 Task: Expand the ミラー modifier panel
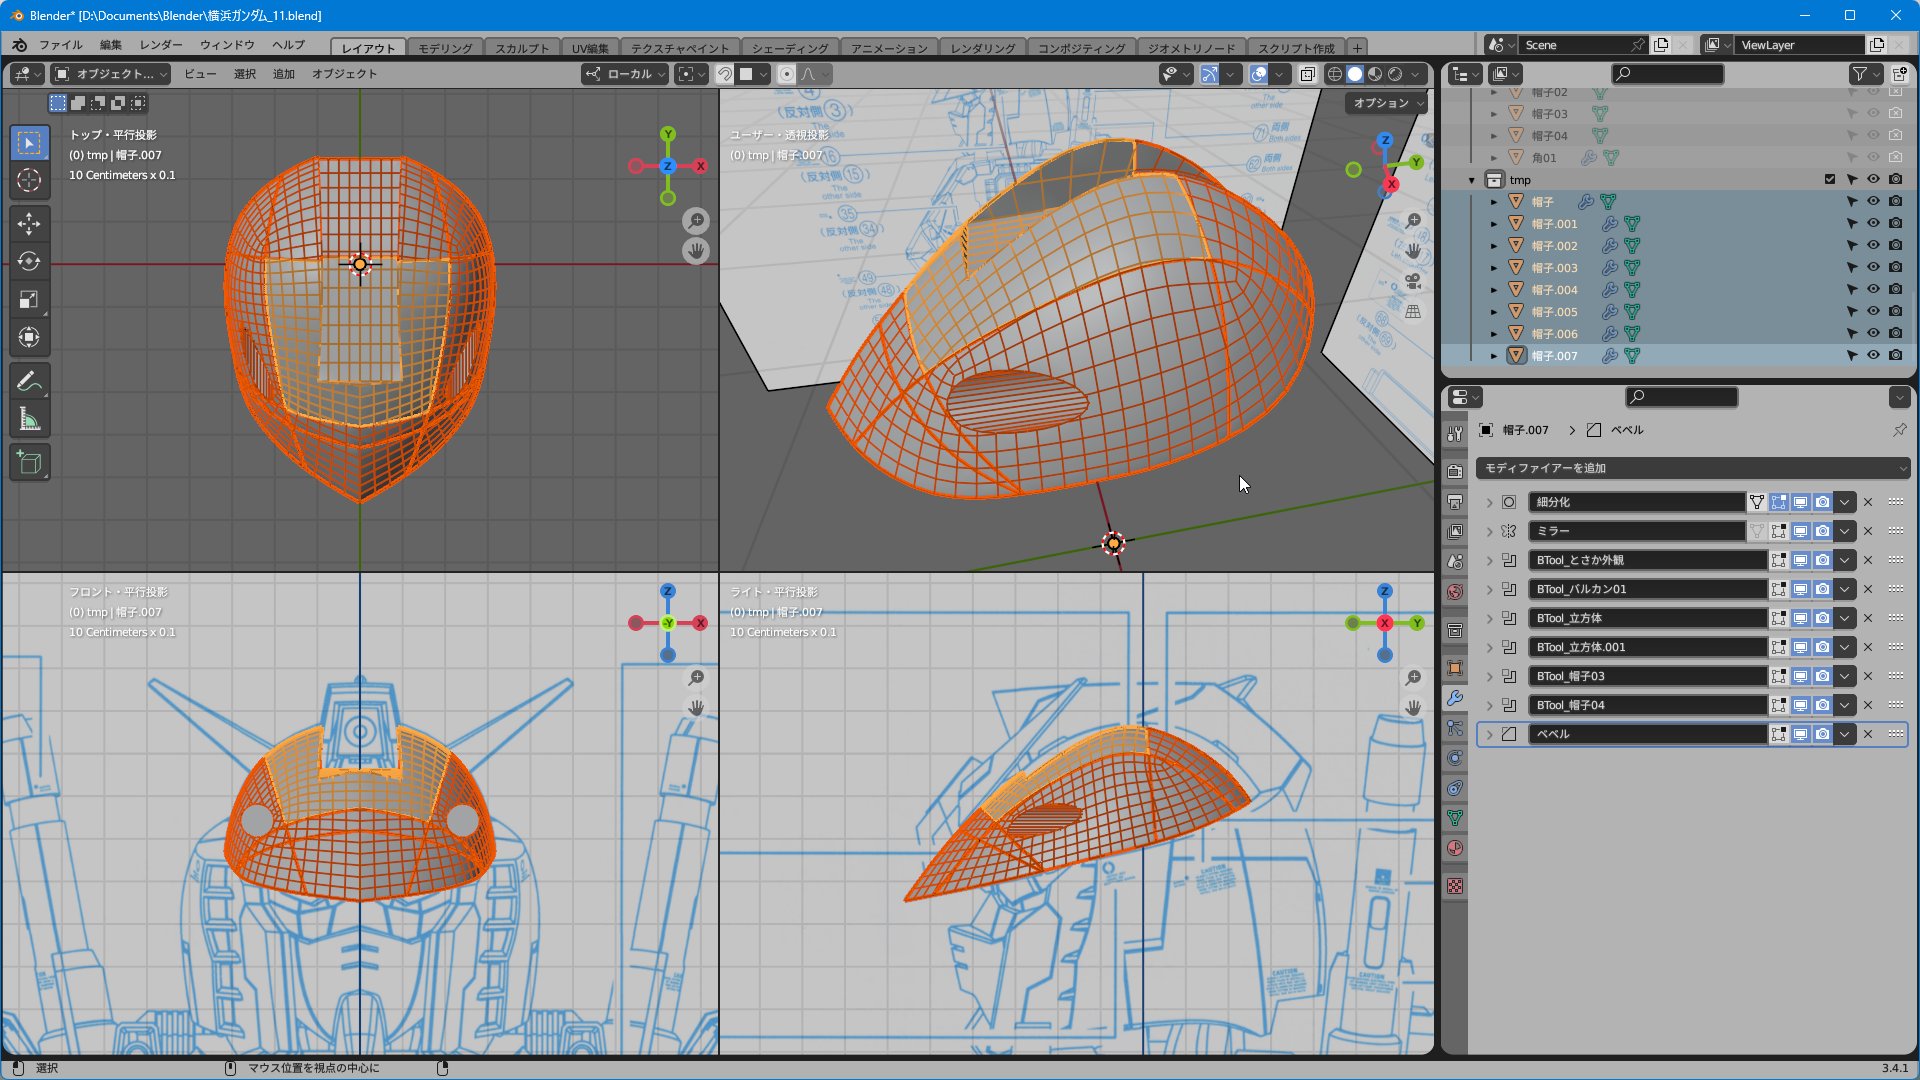pos(1489,532)
